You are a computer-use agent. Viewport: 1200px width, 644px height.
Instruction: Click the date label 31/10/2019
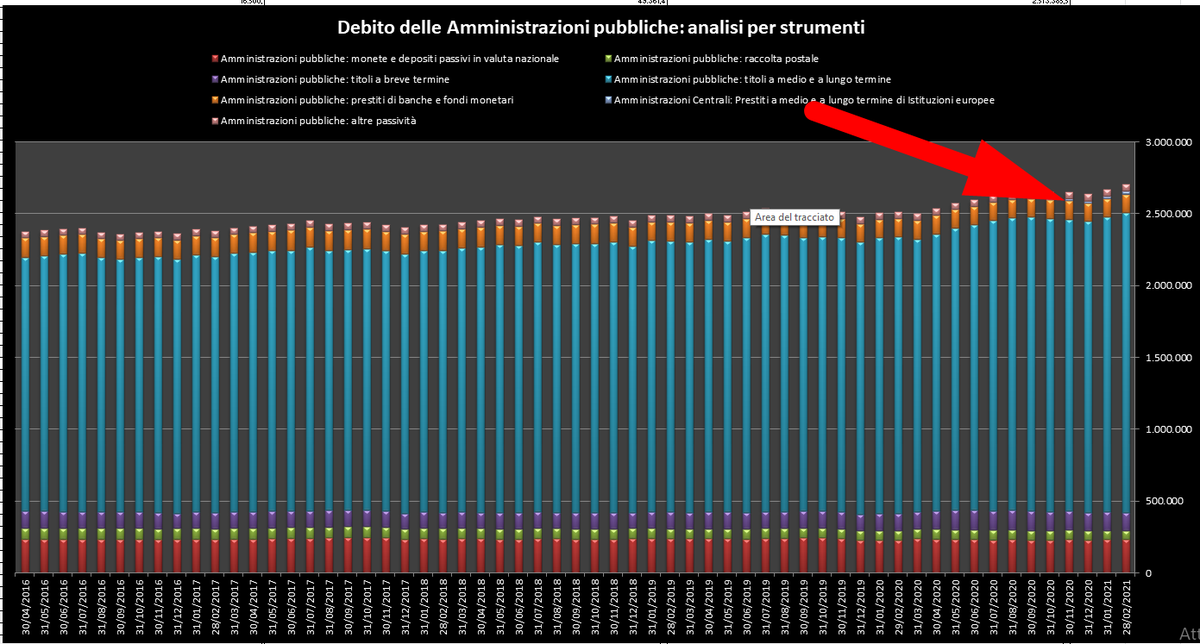[825, 608]
